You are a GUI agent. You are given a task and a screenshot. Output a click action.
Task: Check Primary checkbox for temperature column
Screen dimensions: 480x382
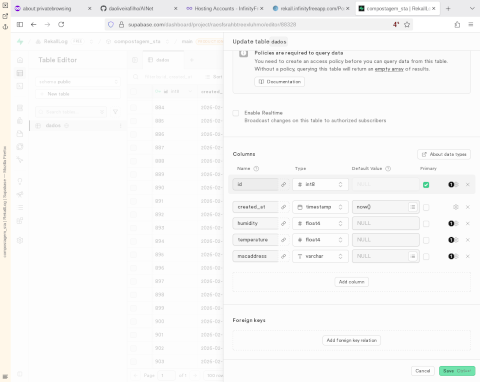426,240
